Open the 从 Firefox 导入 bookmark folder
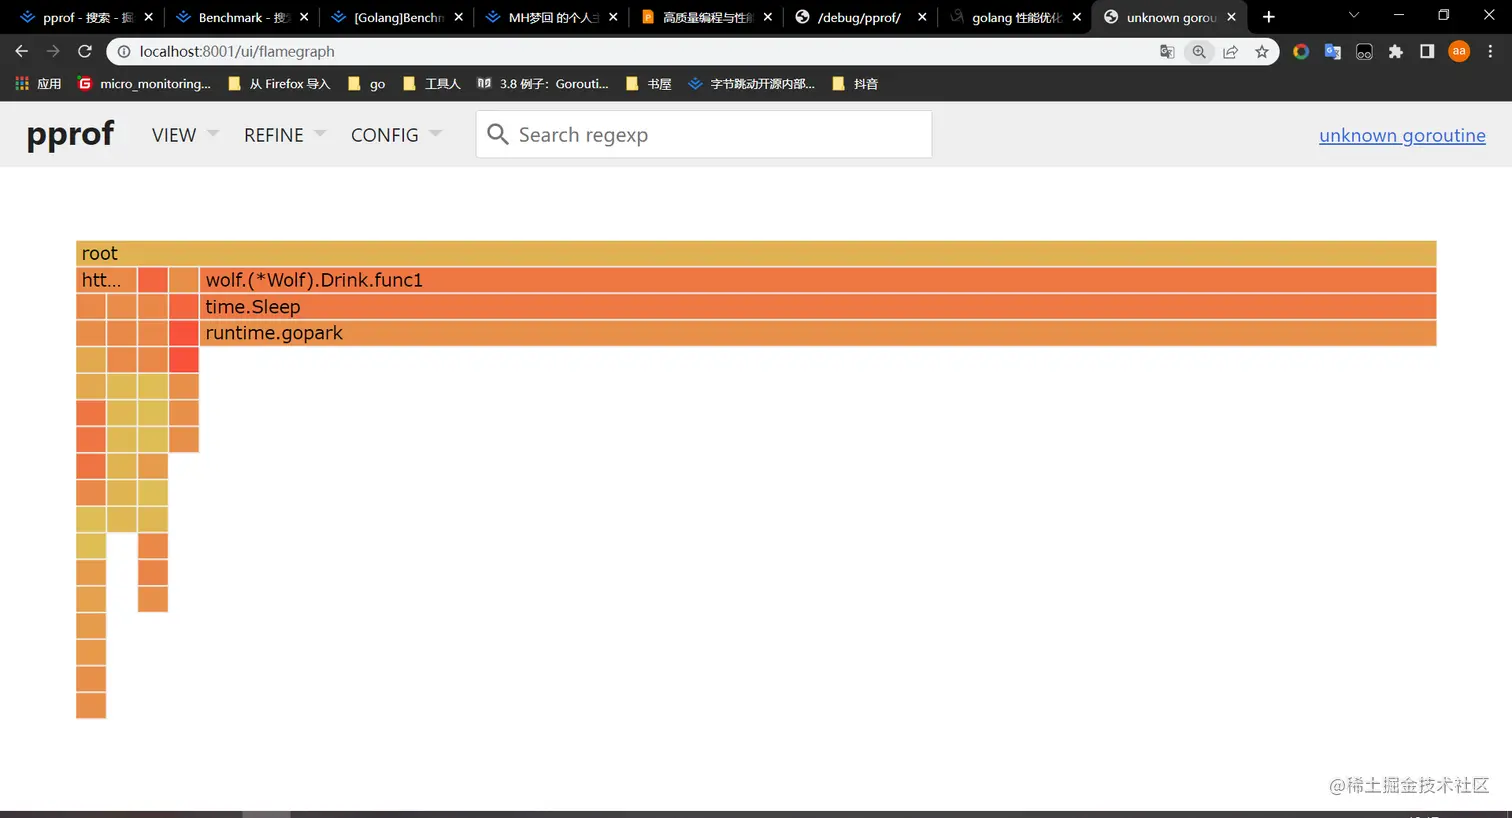Screen dimensions: 1512x818 (279, 84)
